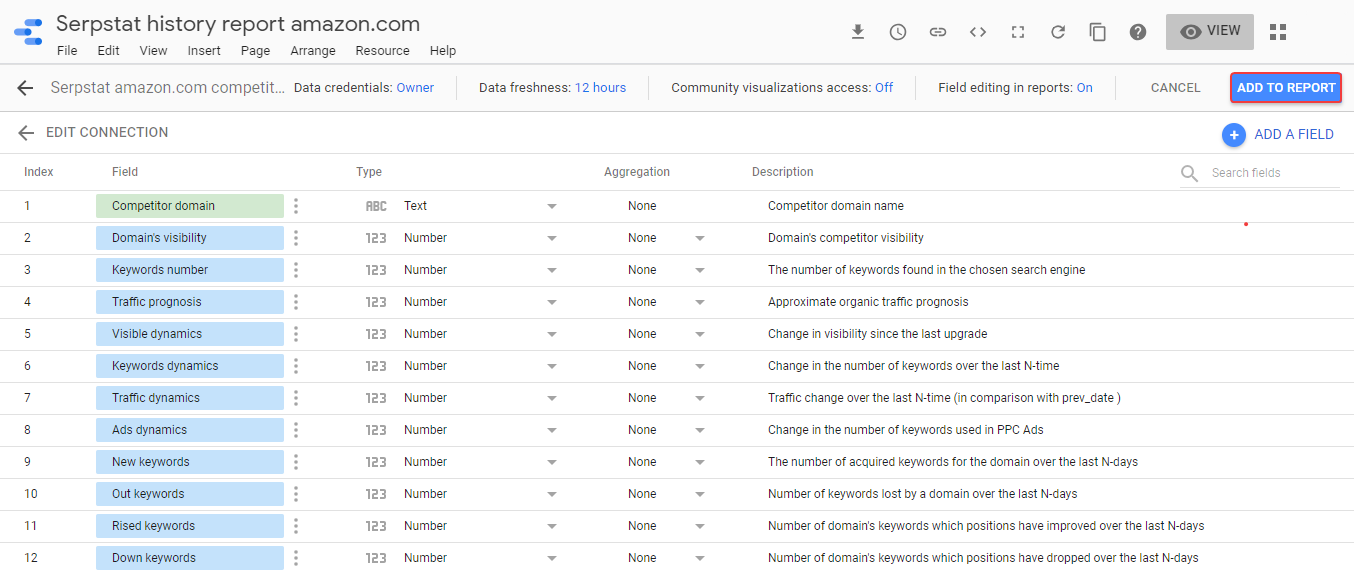Click the make a copy icon
Viewport: 1354px width, 574px height.
[1098, 32]
